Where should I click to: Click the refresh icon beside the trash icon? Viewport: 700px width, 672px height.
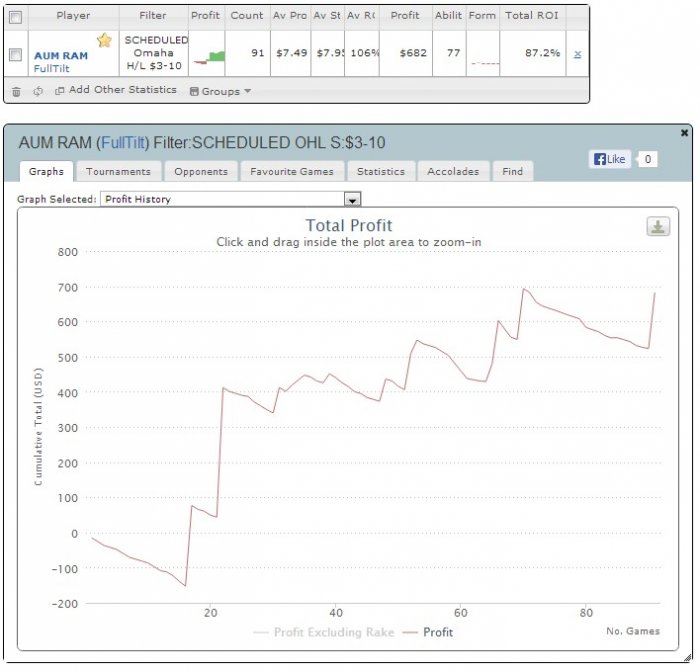(38, 91)
